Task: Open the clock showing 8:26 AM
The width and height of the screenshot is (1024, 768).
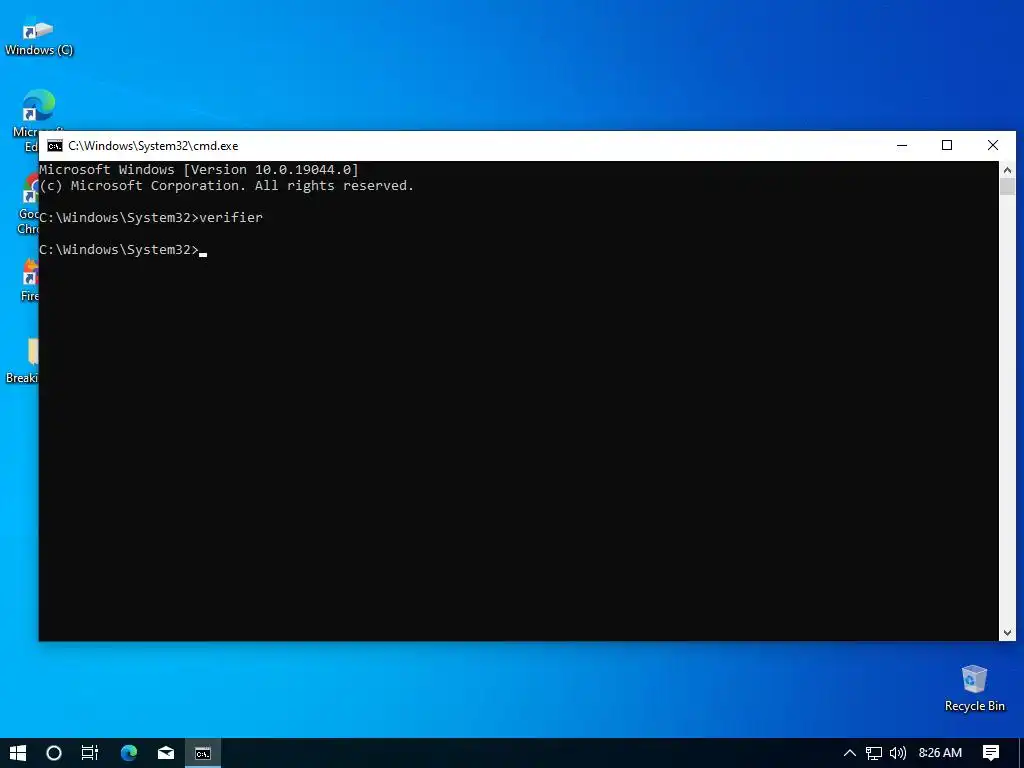Action: pos(940,753)
